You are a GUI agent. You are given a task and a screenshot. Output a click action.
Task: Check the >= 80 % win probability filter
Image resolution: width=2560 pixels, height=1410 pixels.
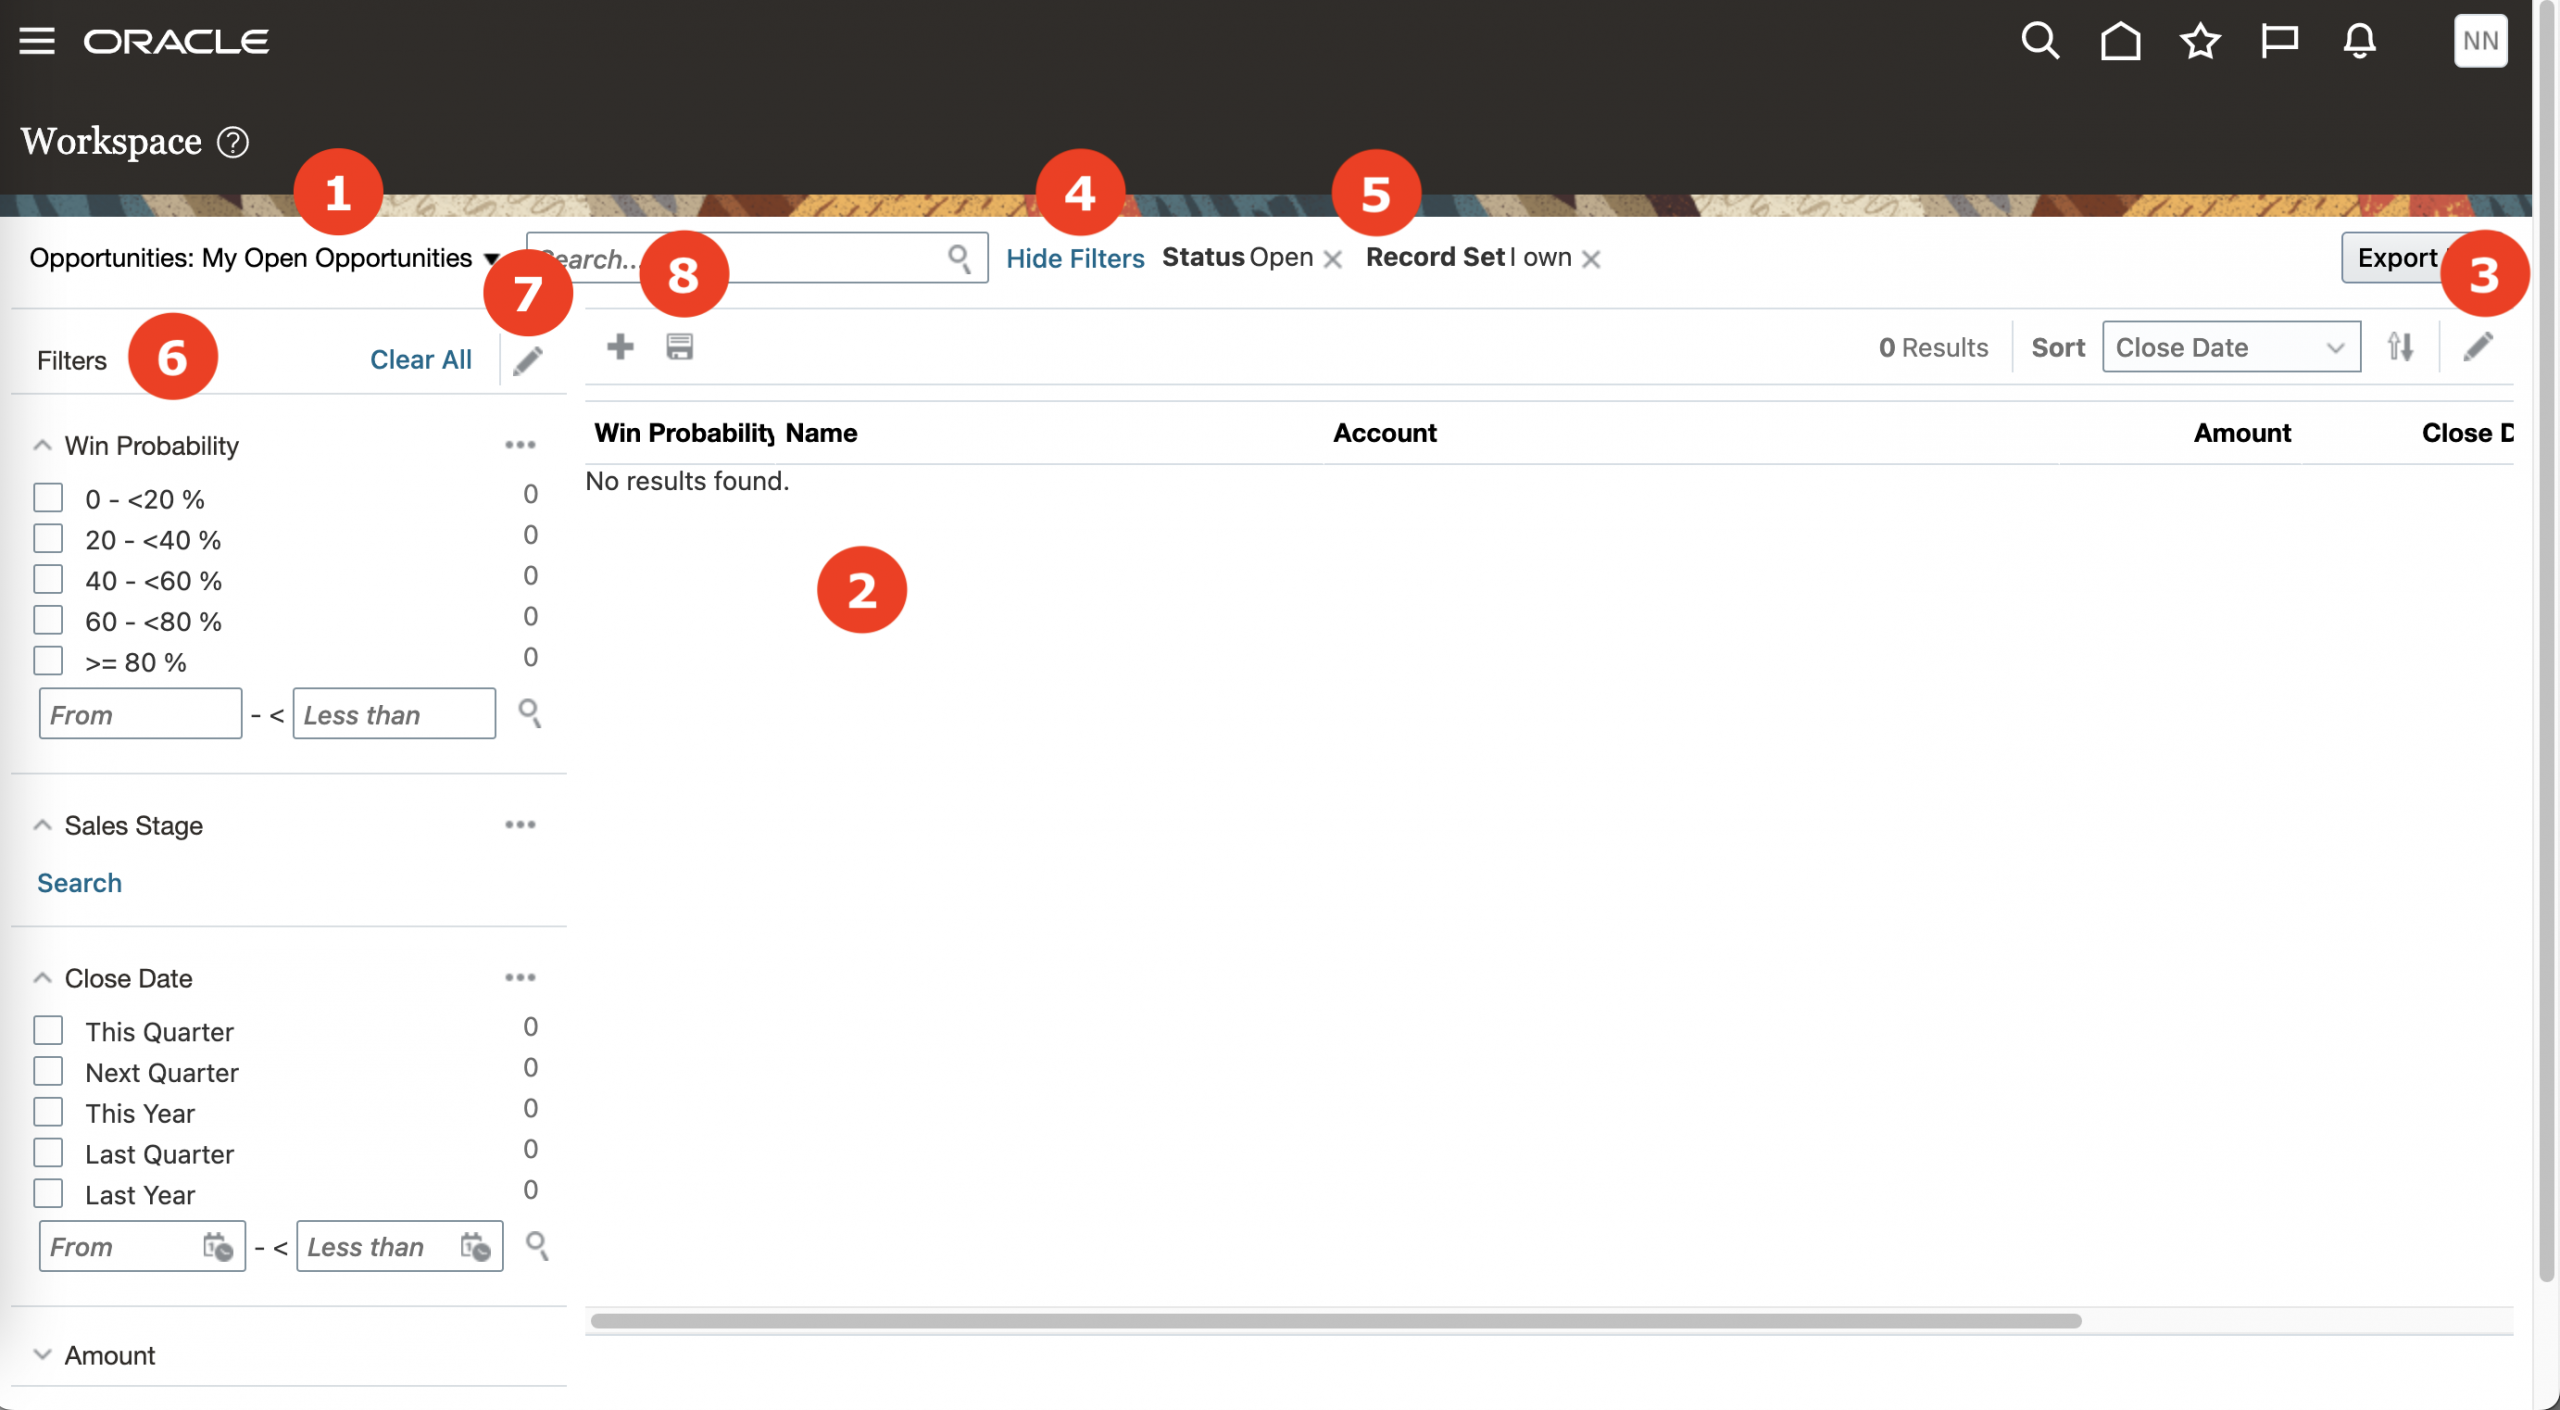click(47, 659)
